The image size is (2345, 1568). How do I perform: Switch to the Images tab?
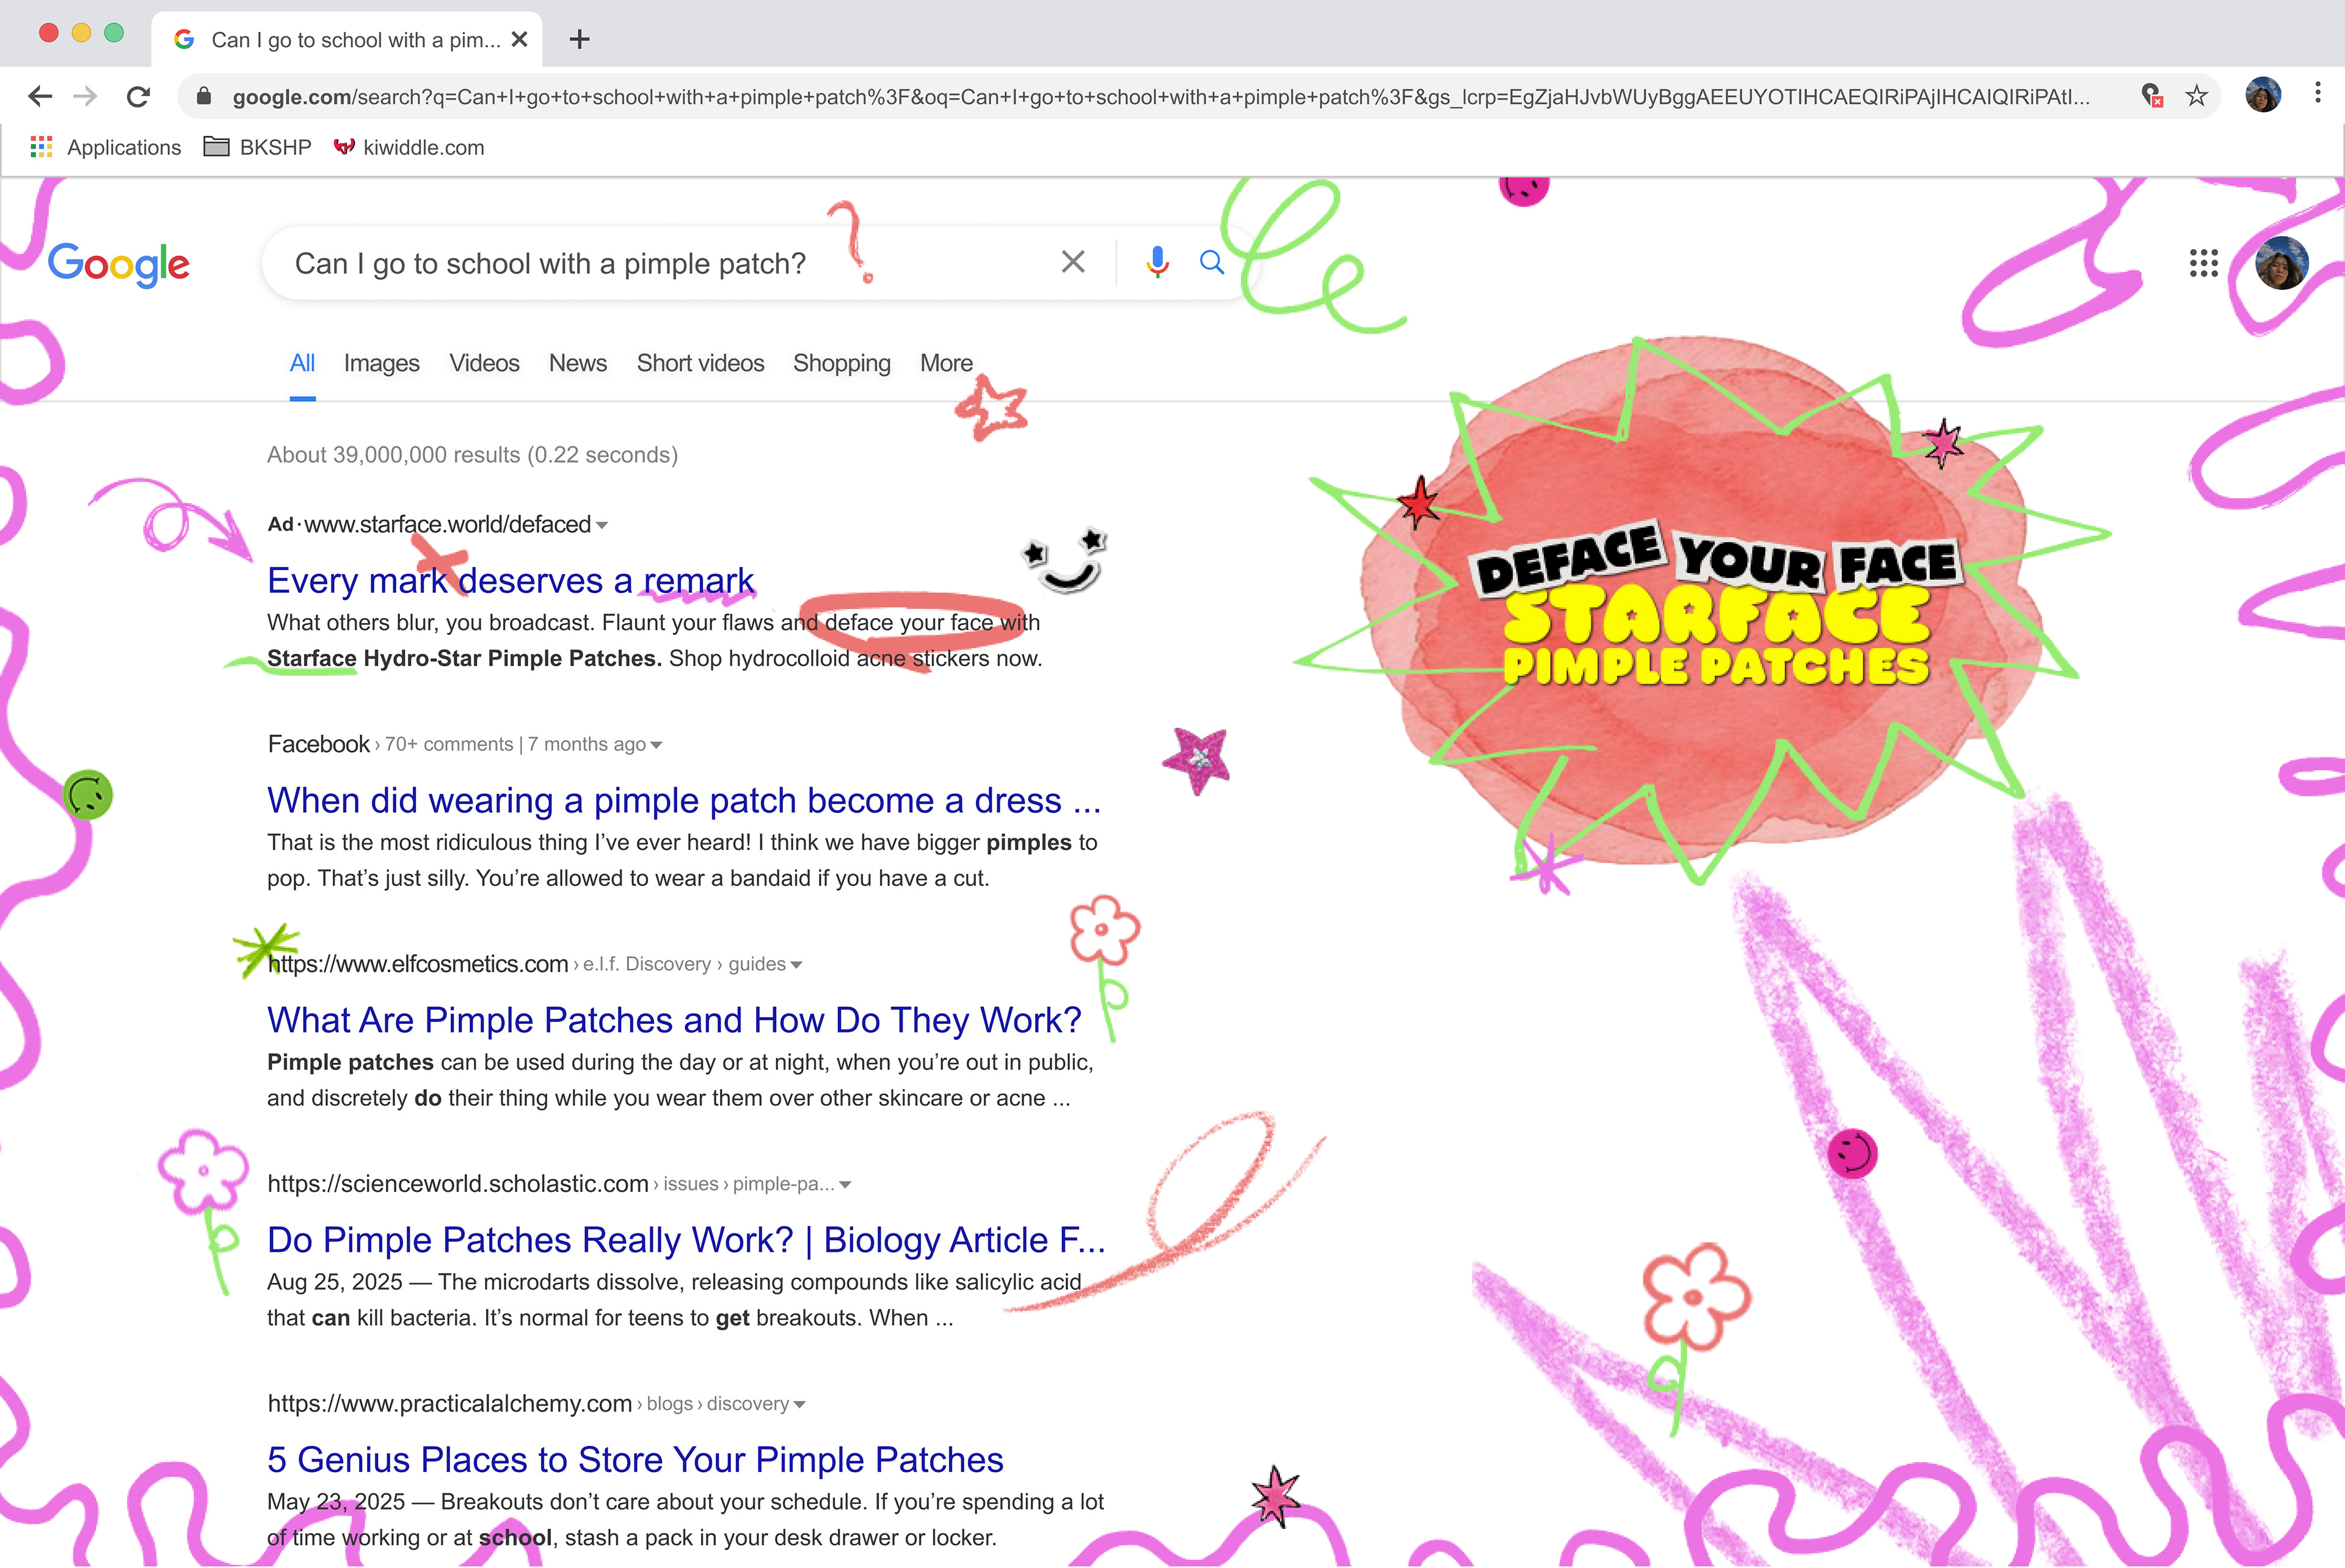(381, 363)
